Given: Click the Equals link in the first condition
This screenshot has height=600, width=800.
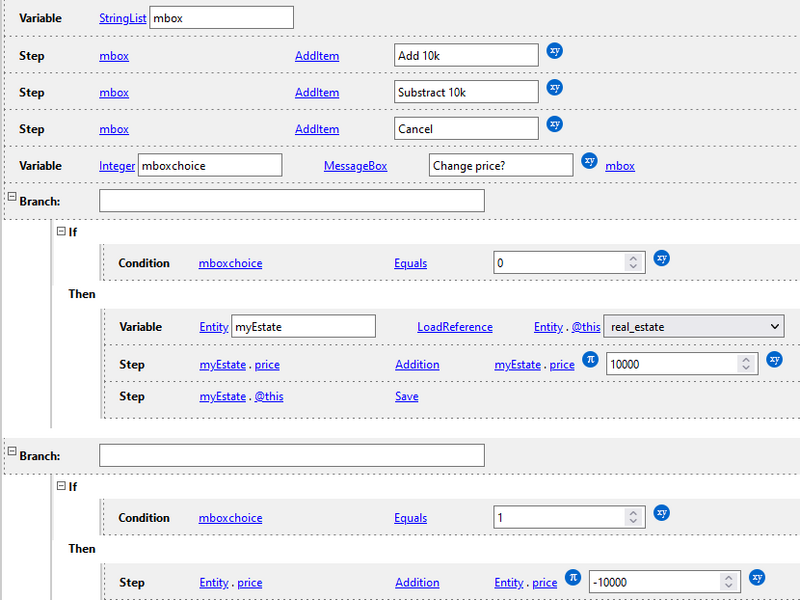Looking at the screenshot, I should pyautogui.click(x=410, y=263).
